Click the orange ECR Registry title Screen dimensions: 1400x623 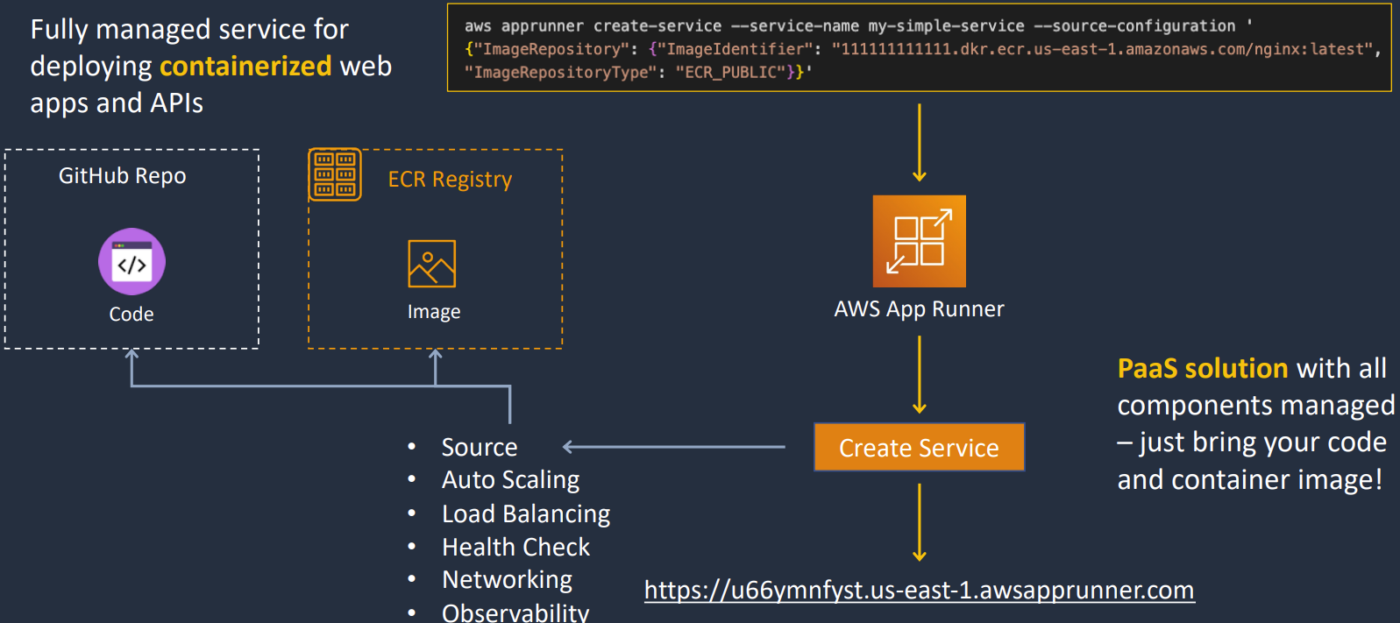[x=450, y=180]
